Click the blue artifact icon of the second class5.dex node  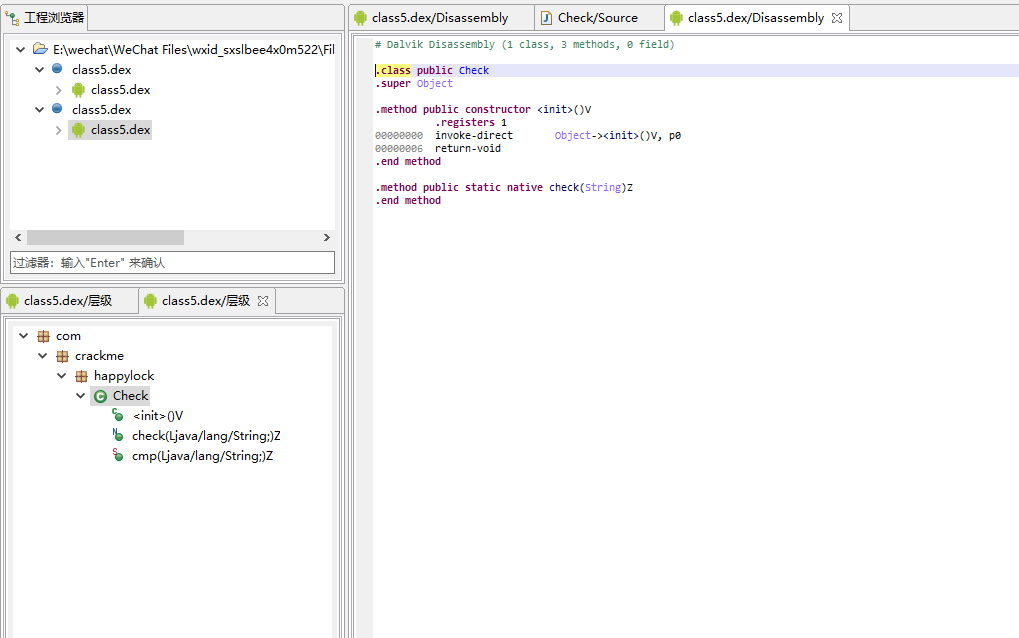(57, 108)
